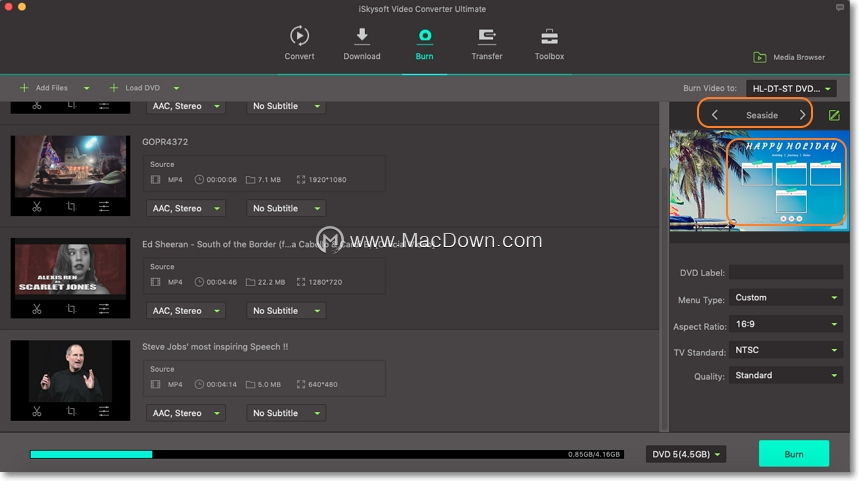Open the Media Browser
The image size is (859, 481).
(x=789, y=57)
